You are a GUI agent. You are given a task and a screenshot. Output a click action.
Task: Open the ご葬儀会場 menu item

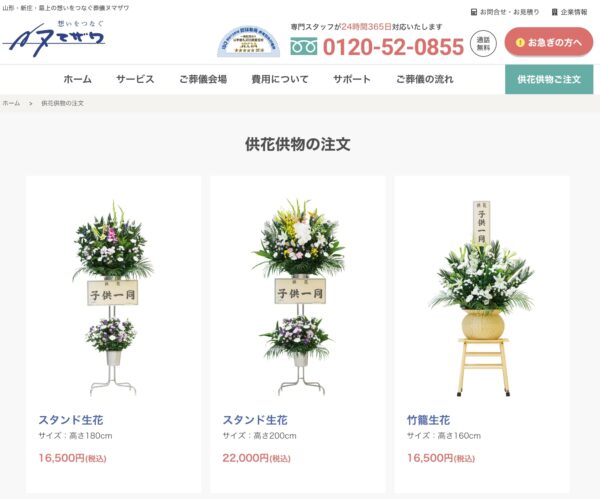203,79
